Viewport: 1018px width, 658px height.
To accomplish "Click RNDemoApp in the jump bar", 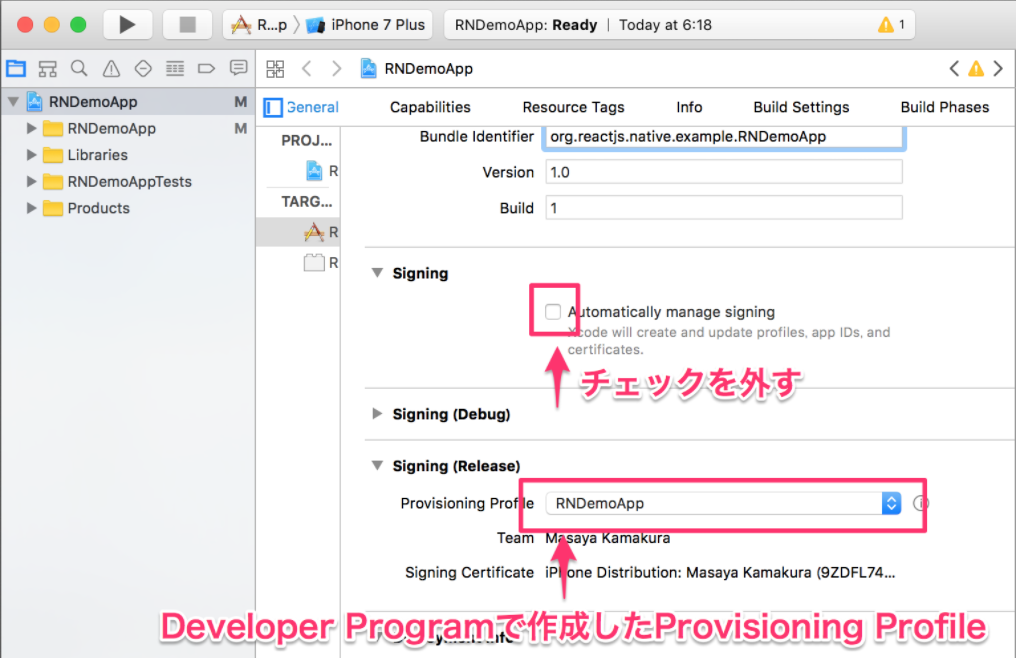I will pyautogui.click(x=417, y=68).
